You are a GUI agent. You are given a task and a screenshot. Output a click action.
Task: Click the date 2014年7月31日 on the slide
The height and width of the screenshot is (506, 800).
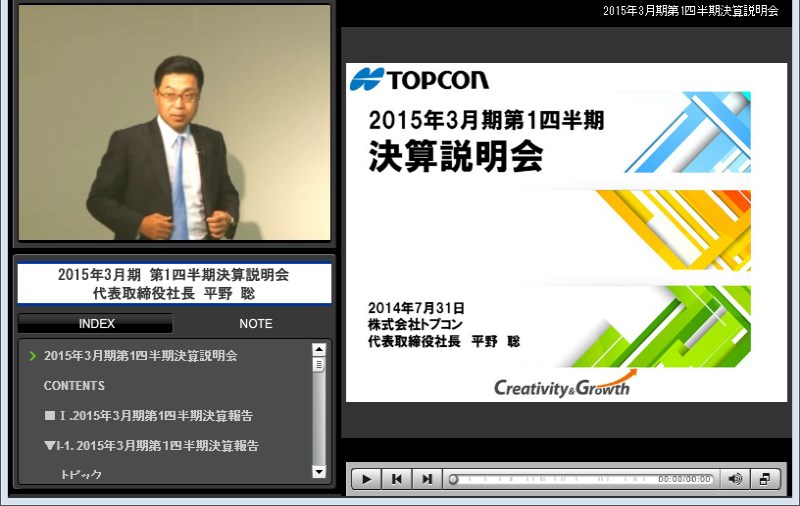tap(416, 308)
